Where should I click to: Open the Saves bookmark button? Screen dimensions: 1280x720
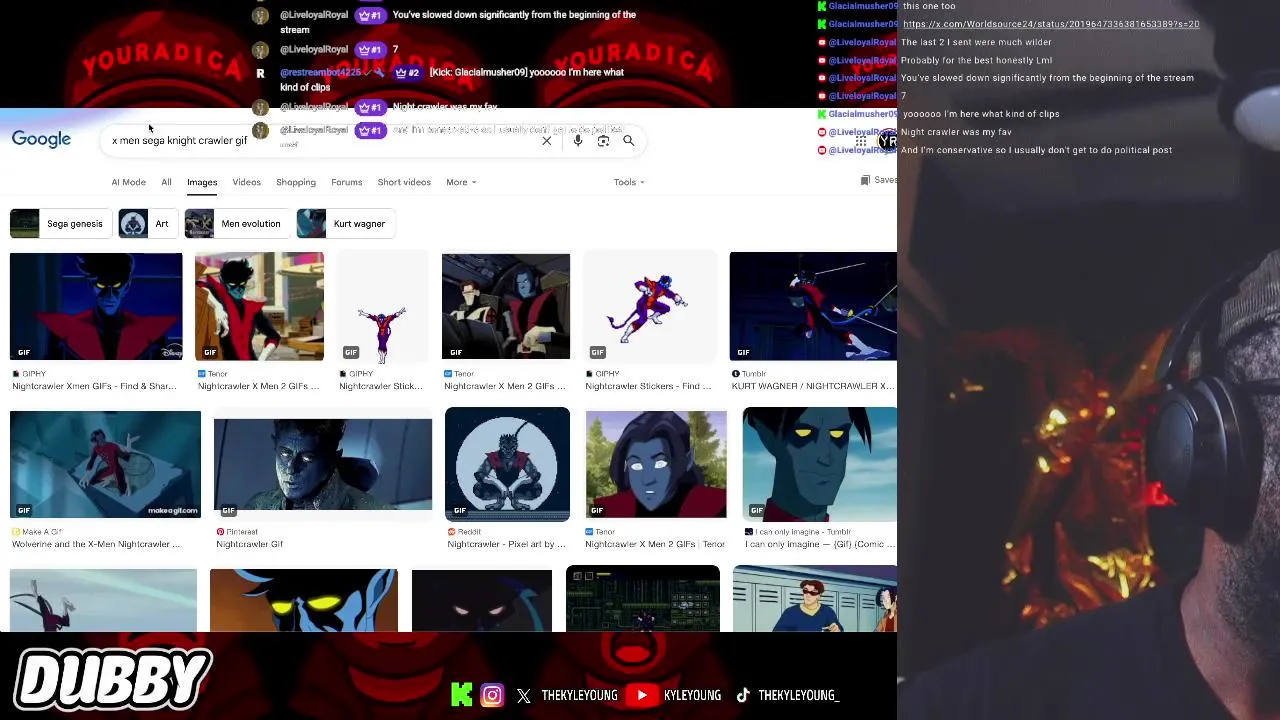[879, 180]
